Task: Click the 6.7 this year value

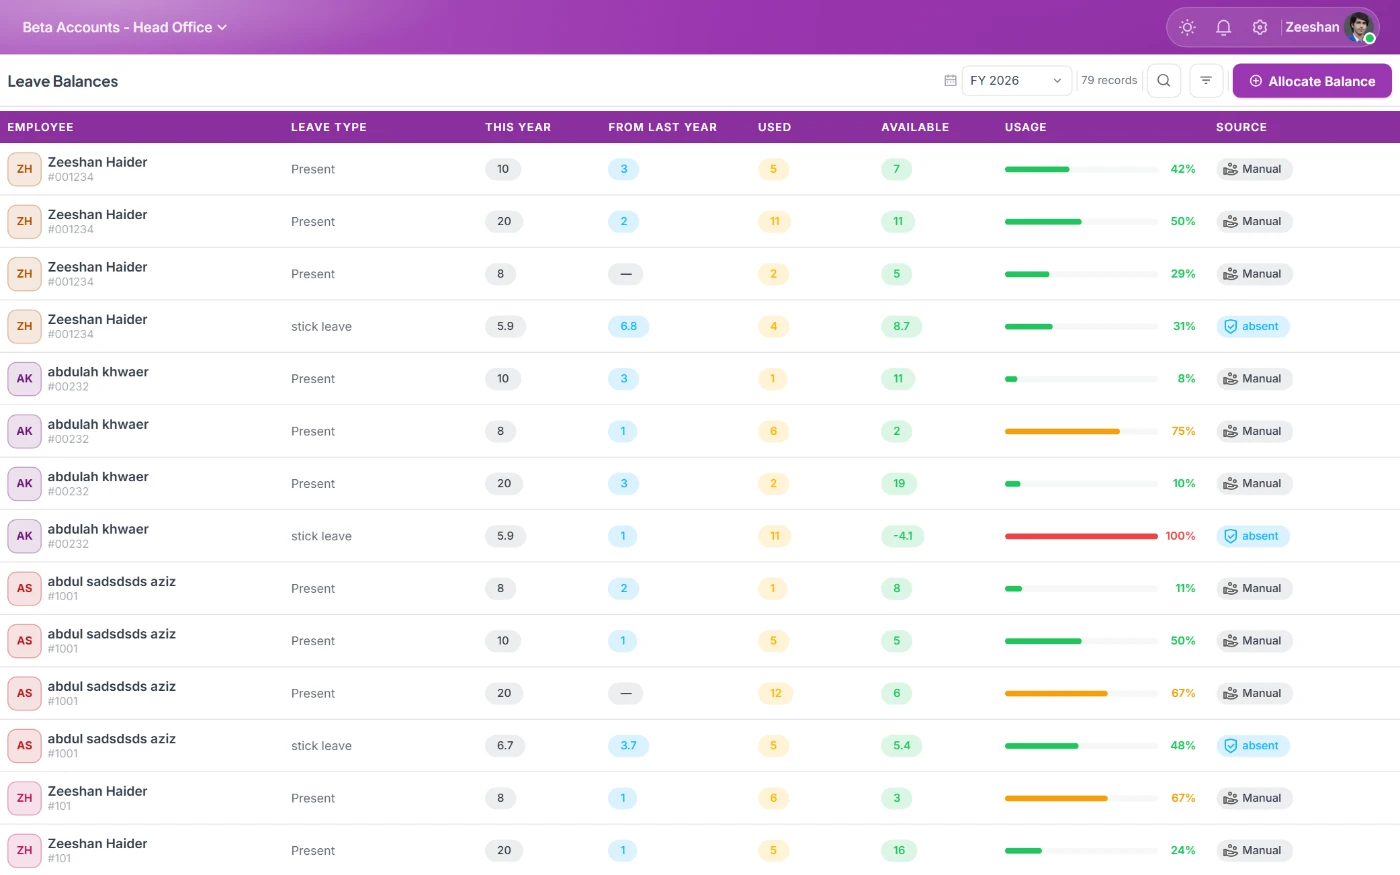Action: (505, 746)
